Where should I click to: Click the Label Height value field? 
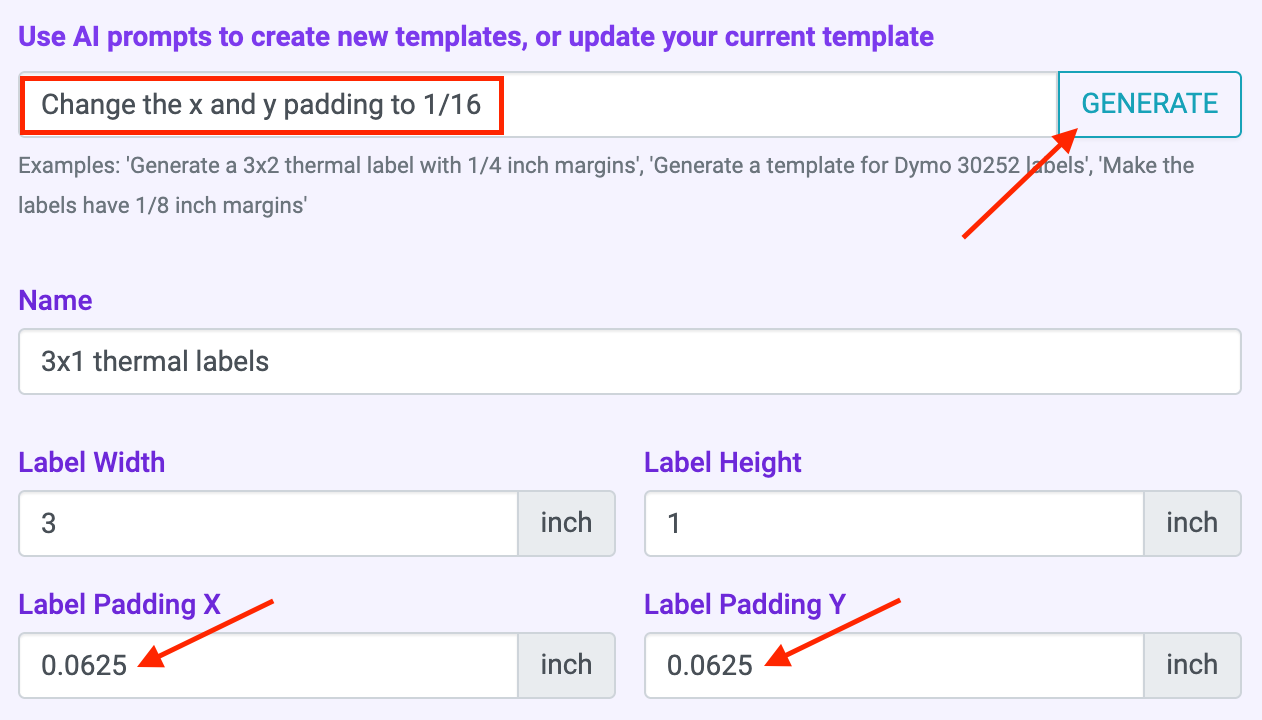coord(894,523)
